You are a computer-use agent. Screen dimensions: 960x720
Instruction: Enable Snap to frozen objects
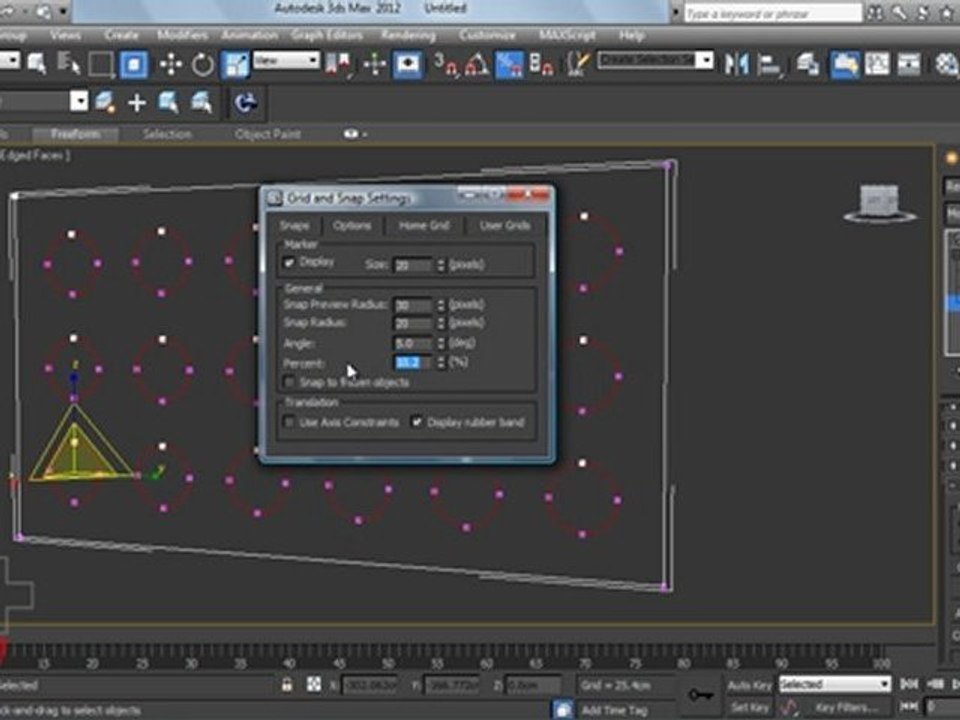coord(289,382)
